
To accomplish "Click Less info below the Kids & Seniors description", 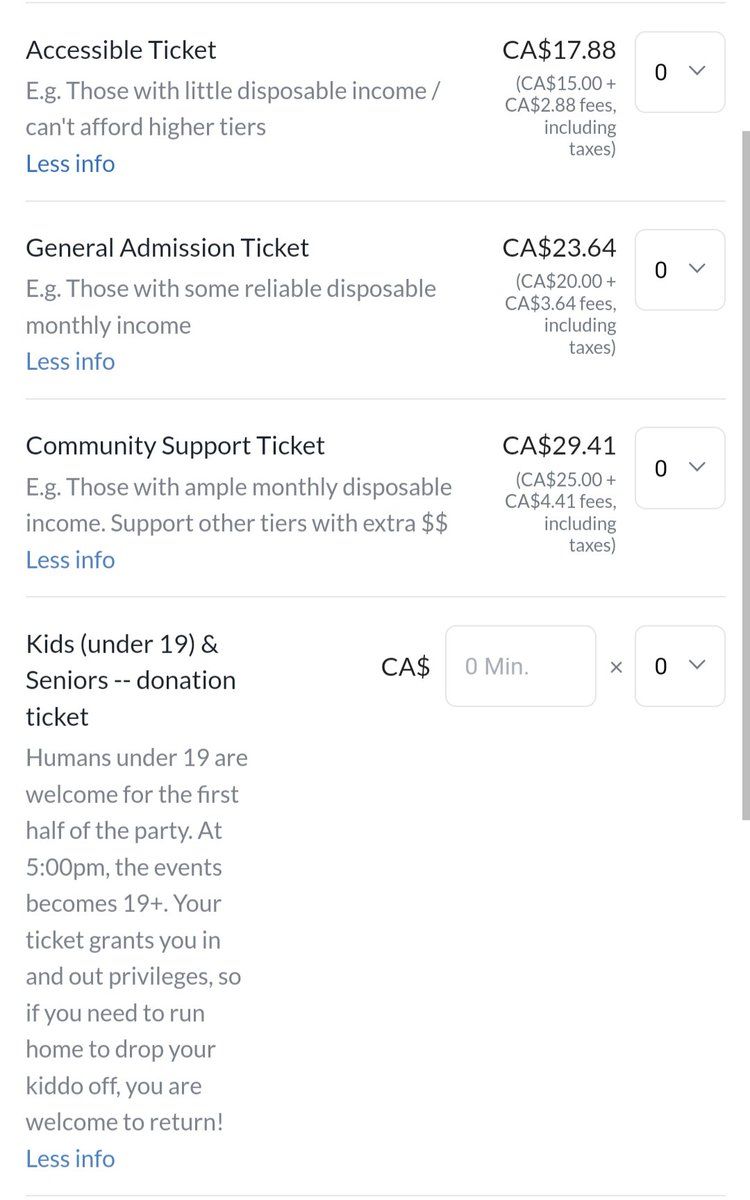I will (x=70, y=1159).
